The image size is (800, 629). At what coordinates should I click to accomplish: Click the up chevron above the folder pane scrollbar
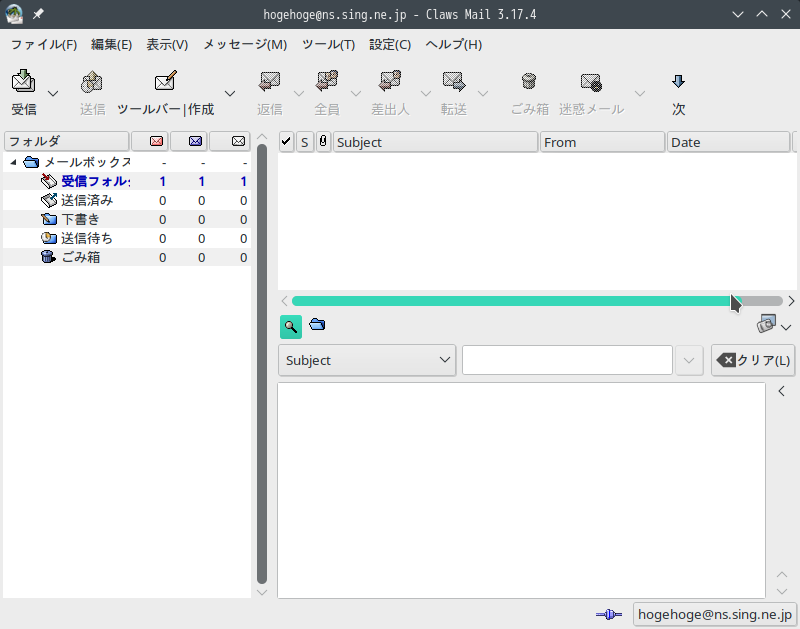262,137
